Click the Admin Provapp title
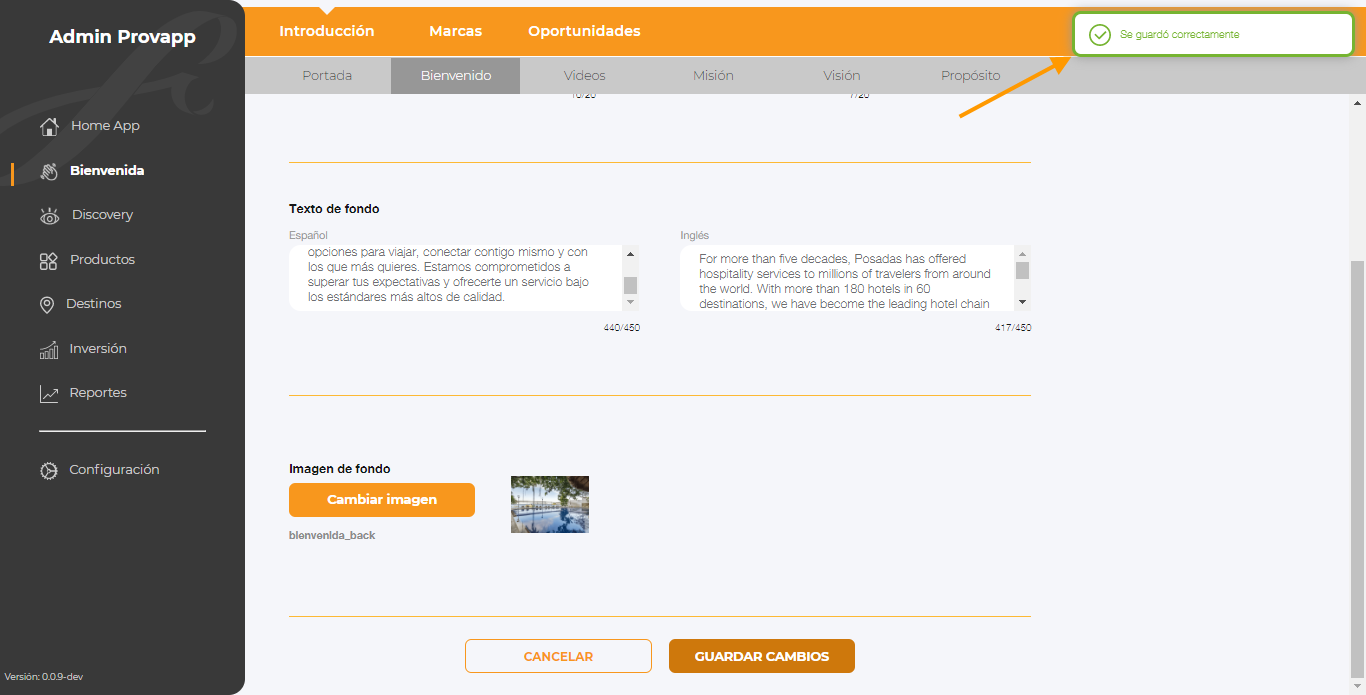 point(122,38)
